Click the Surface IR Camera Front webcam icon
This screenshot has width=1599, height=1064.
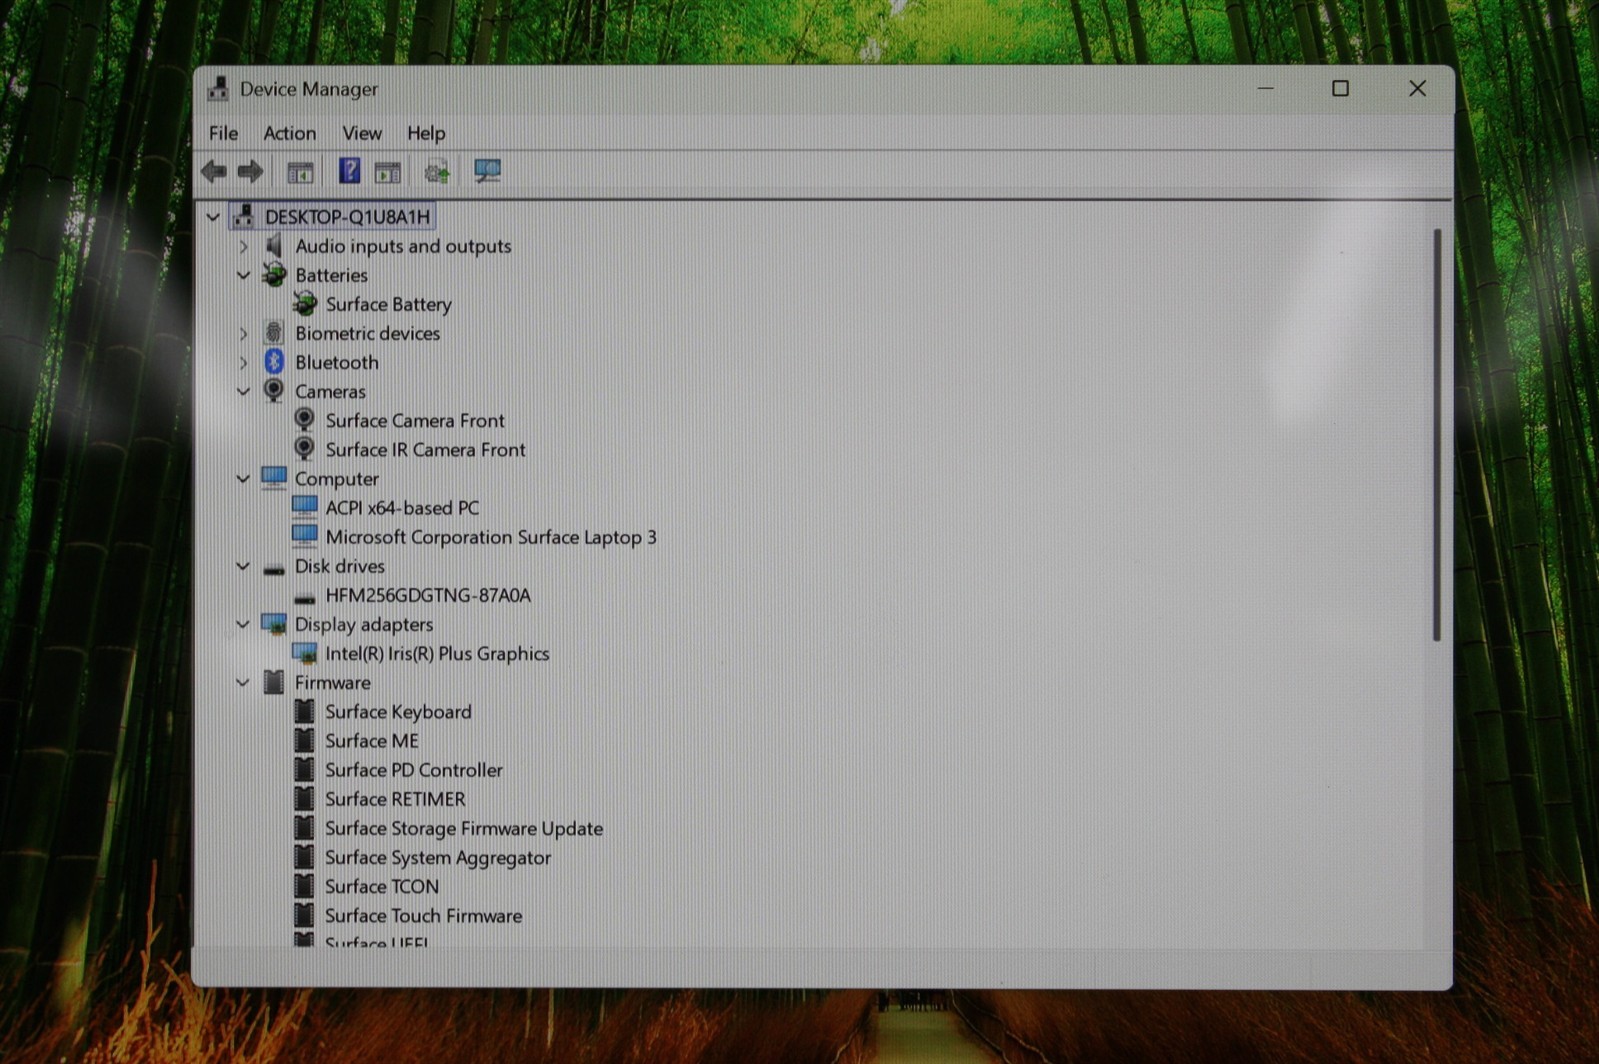(304, 449)
